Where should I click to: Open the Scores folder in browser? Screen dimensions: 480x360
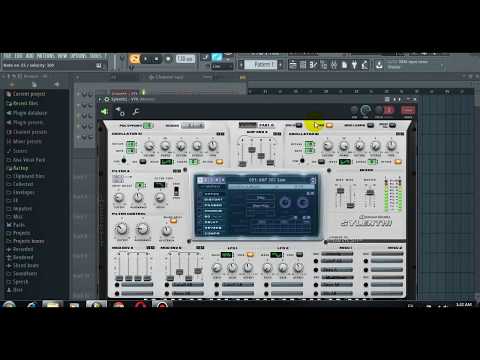coord(17,151)
